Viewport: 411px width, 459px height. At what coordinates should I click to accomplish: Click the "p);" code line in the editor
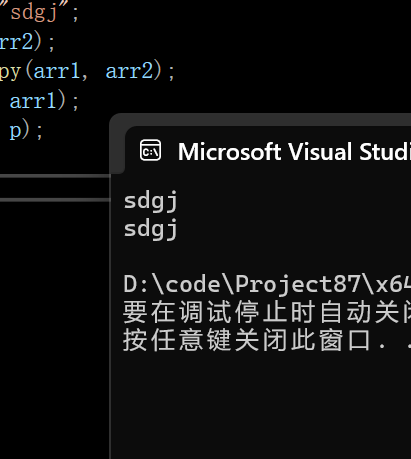tap(26, 131)
